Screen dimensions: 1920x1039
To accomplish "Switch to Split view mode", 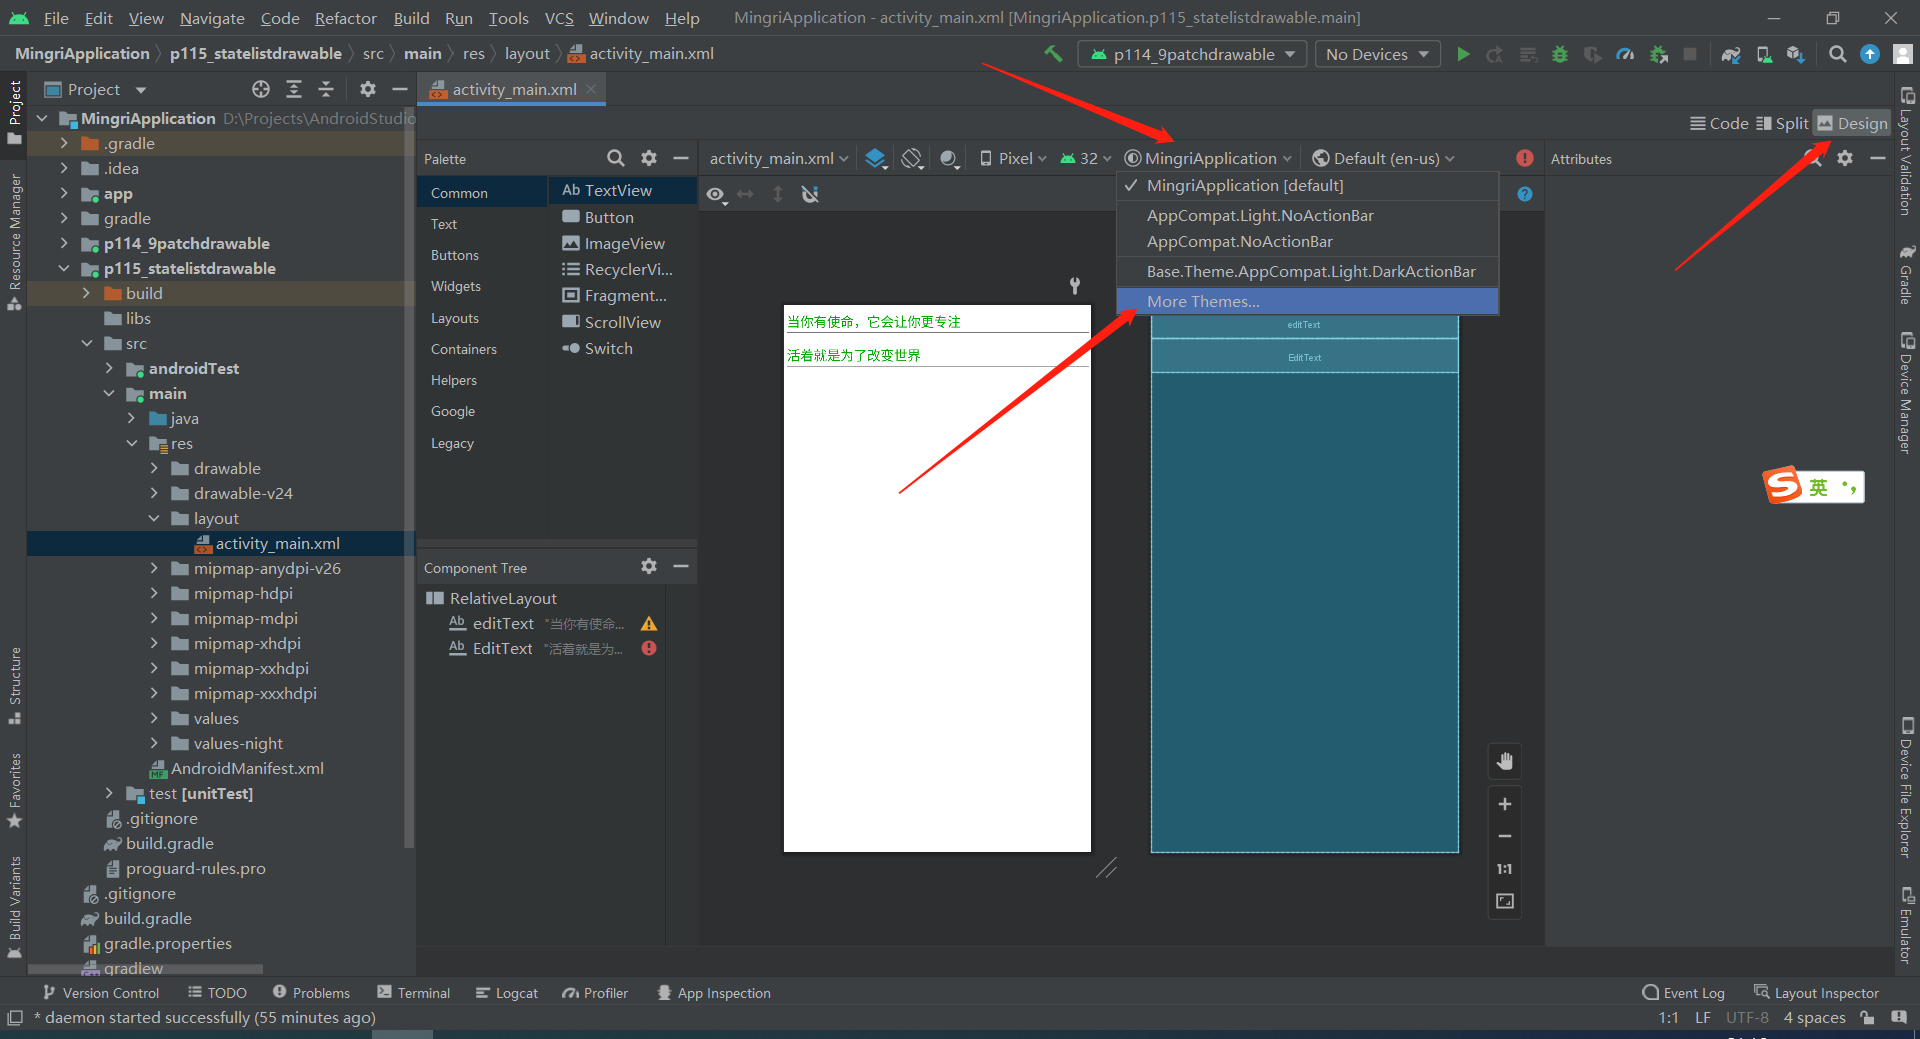I will click(1782, 123).
